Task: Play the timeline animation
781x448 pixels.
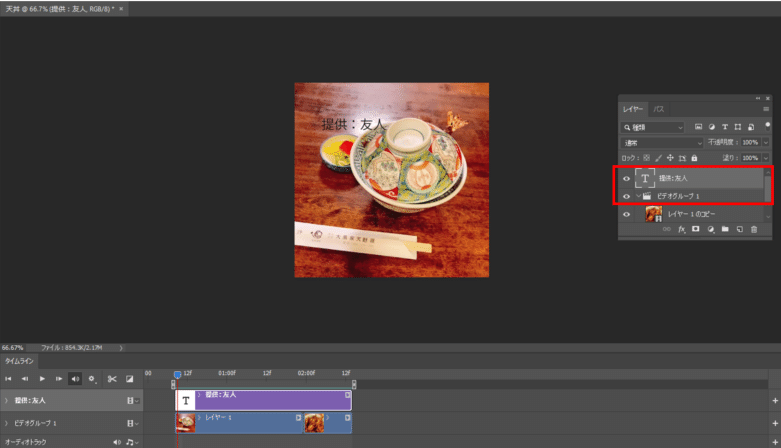Action: (x=42, y=379)
